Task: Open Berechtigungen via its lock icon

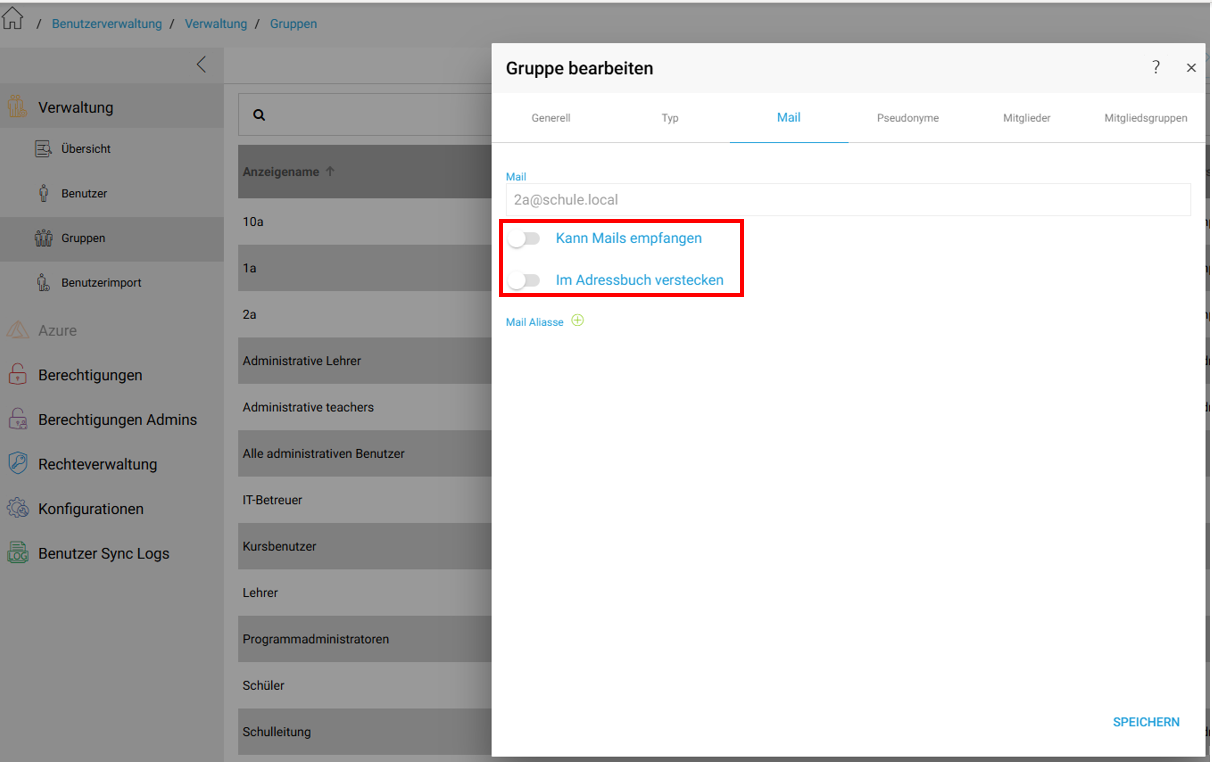Action: coord(17,375)
